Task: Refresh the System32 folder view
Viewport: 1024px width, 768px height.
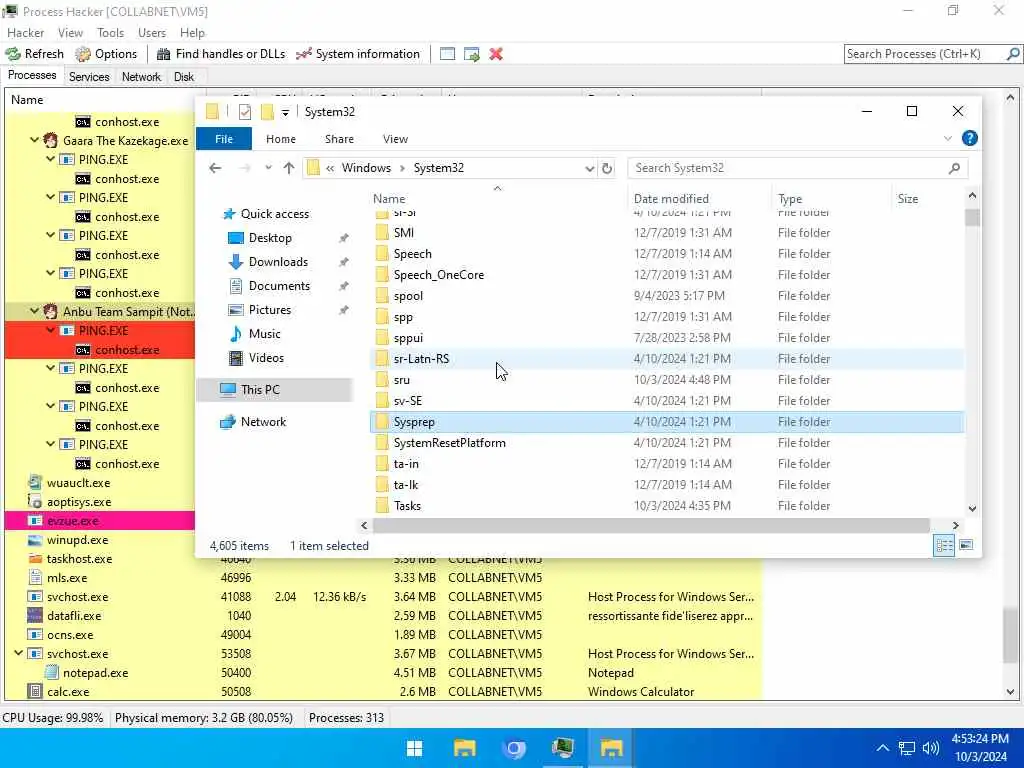Action: tap(607, 168)
